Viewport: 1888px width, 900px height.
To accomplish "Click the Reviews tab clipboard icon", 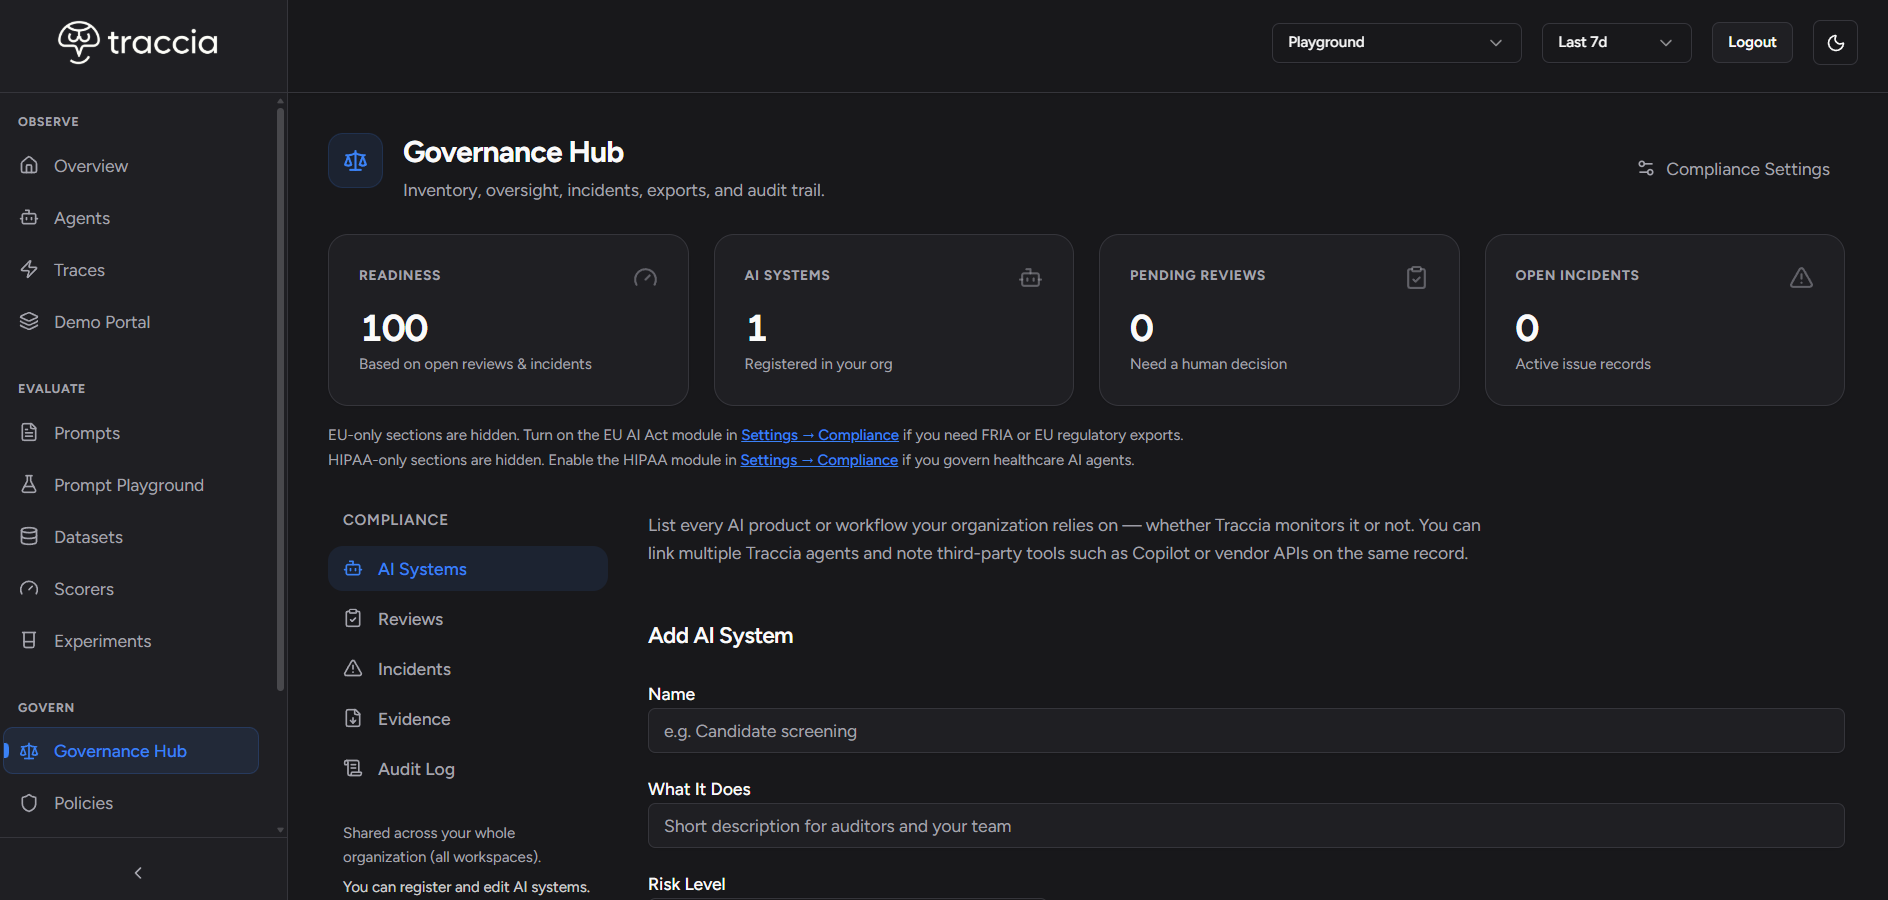I will point(353,618).
